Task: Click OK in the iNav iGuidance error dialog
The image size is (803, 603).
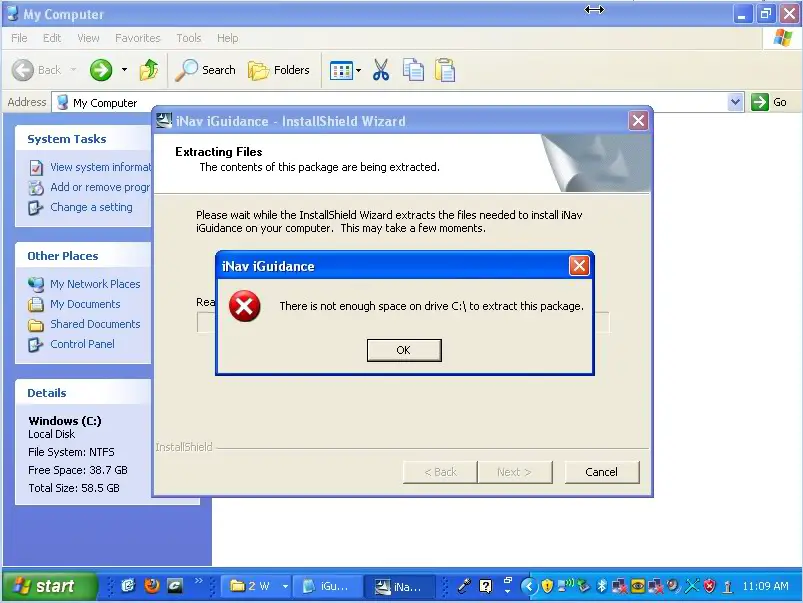Action: click(404, 350)
